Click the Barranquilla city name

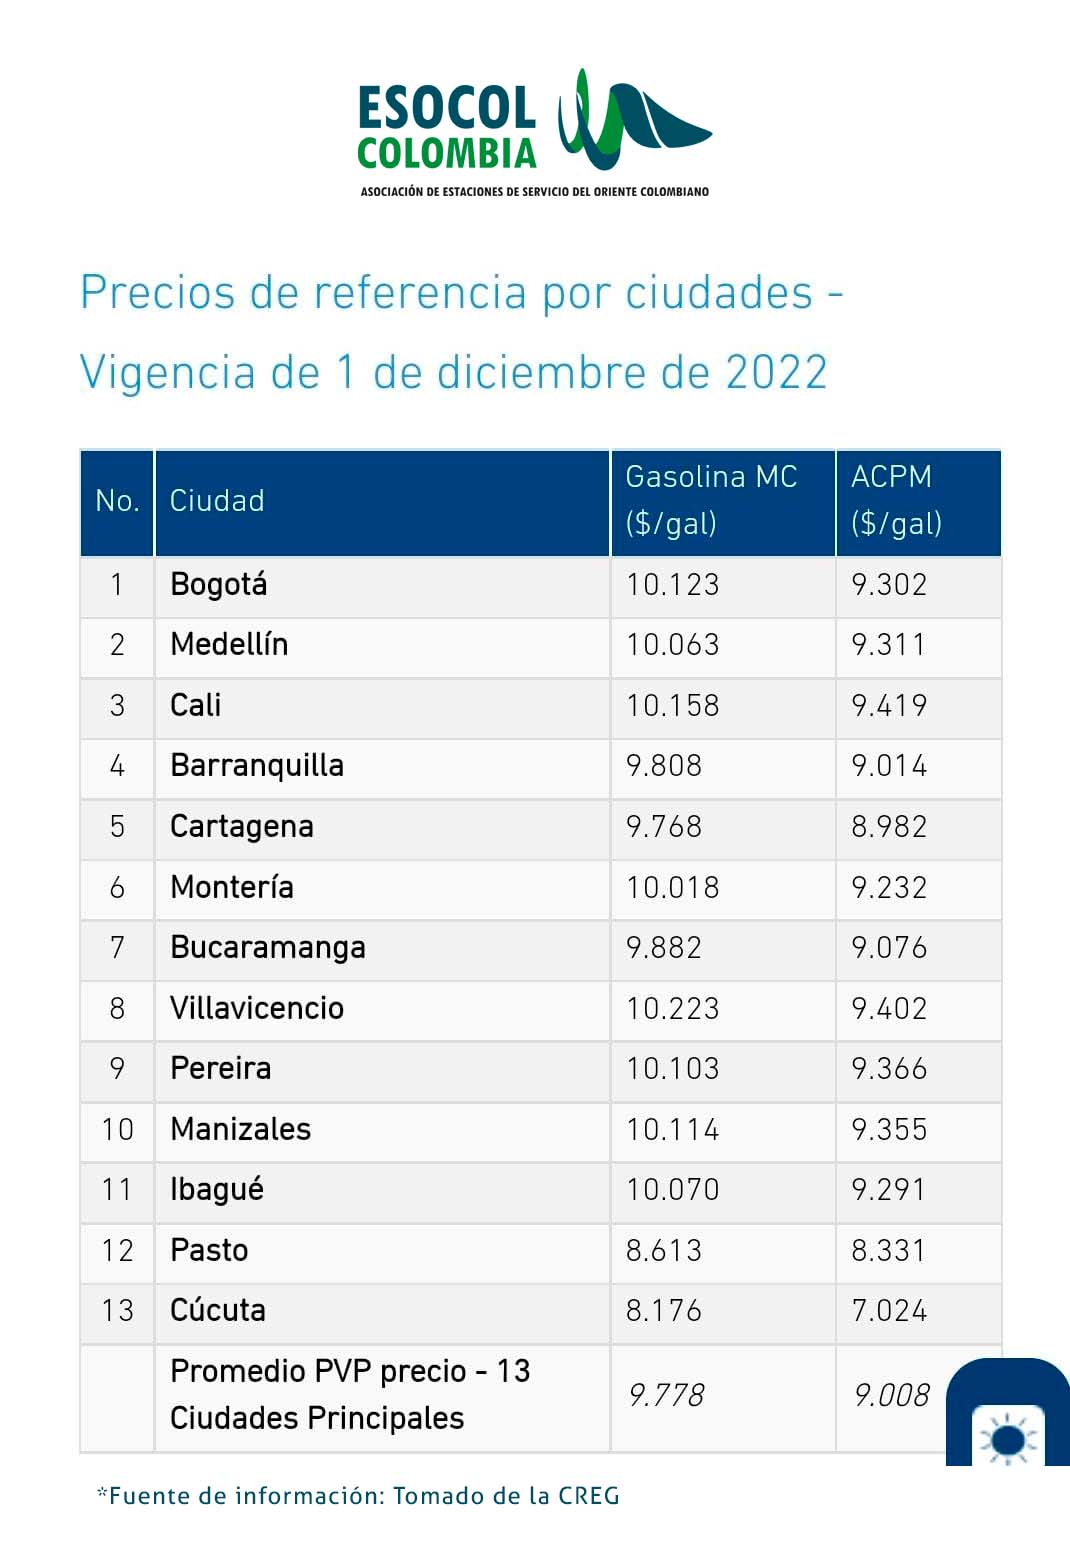click(x=257, y=765)
